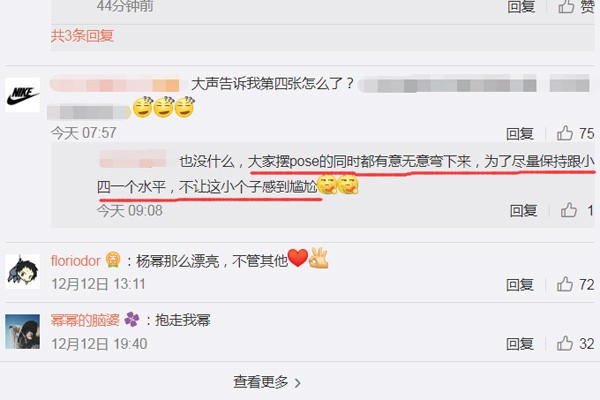Click the purple flower badge beside 幂幂的脑婆
The width and height of the screenshot is (600, 400).
click(x=132, y=319)
